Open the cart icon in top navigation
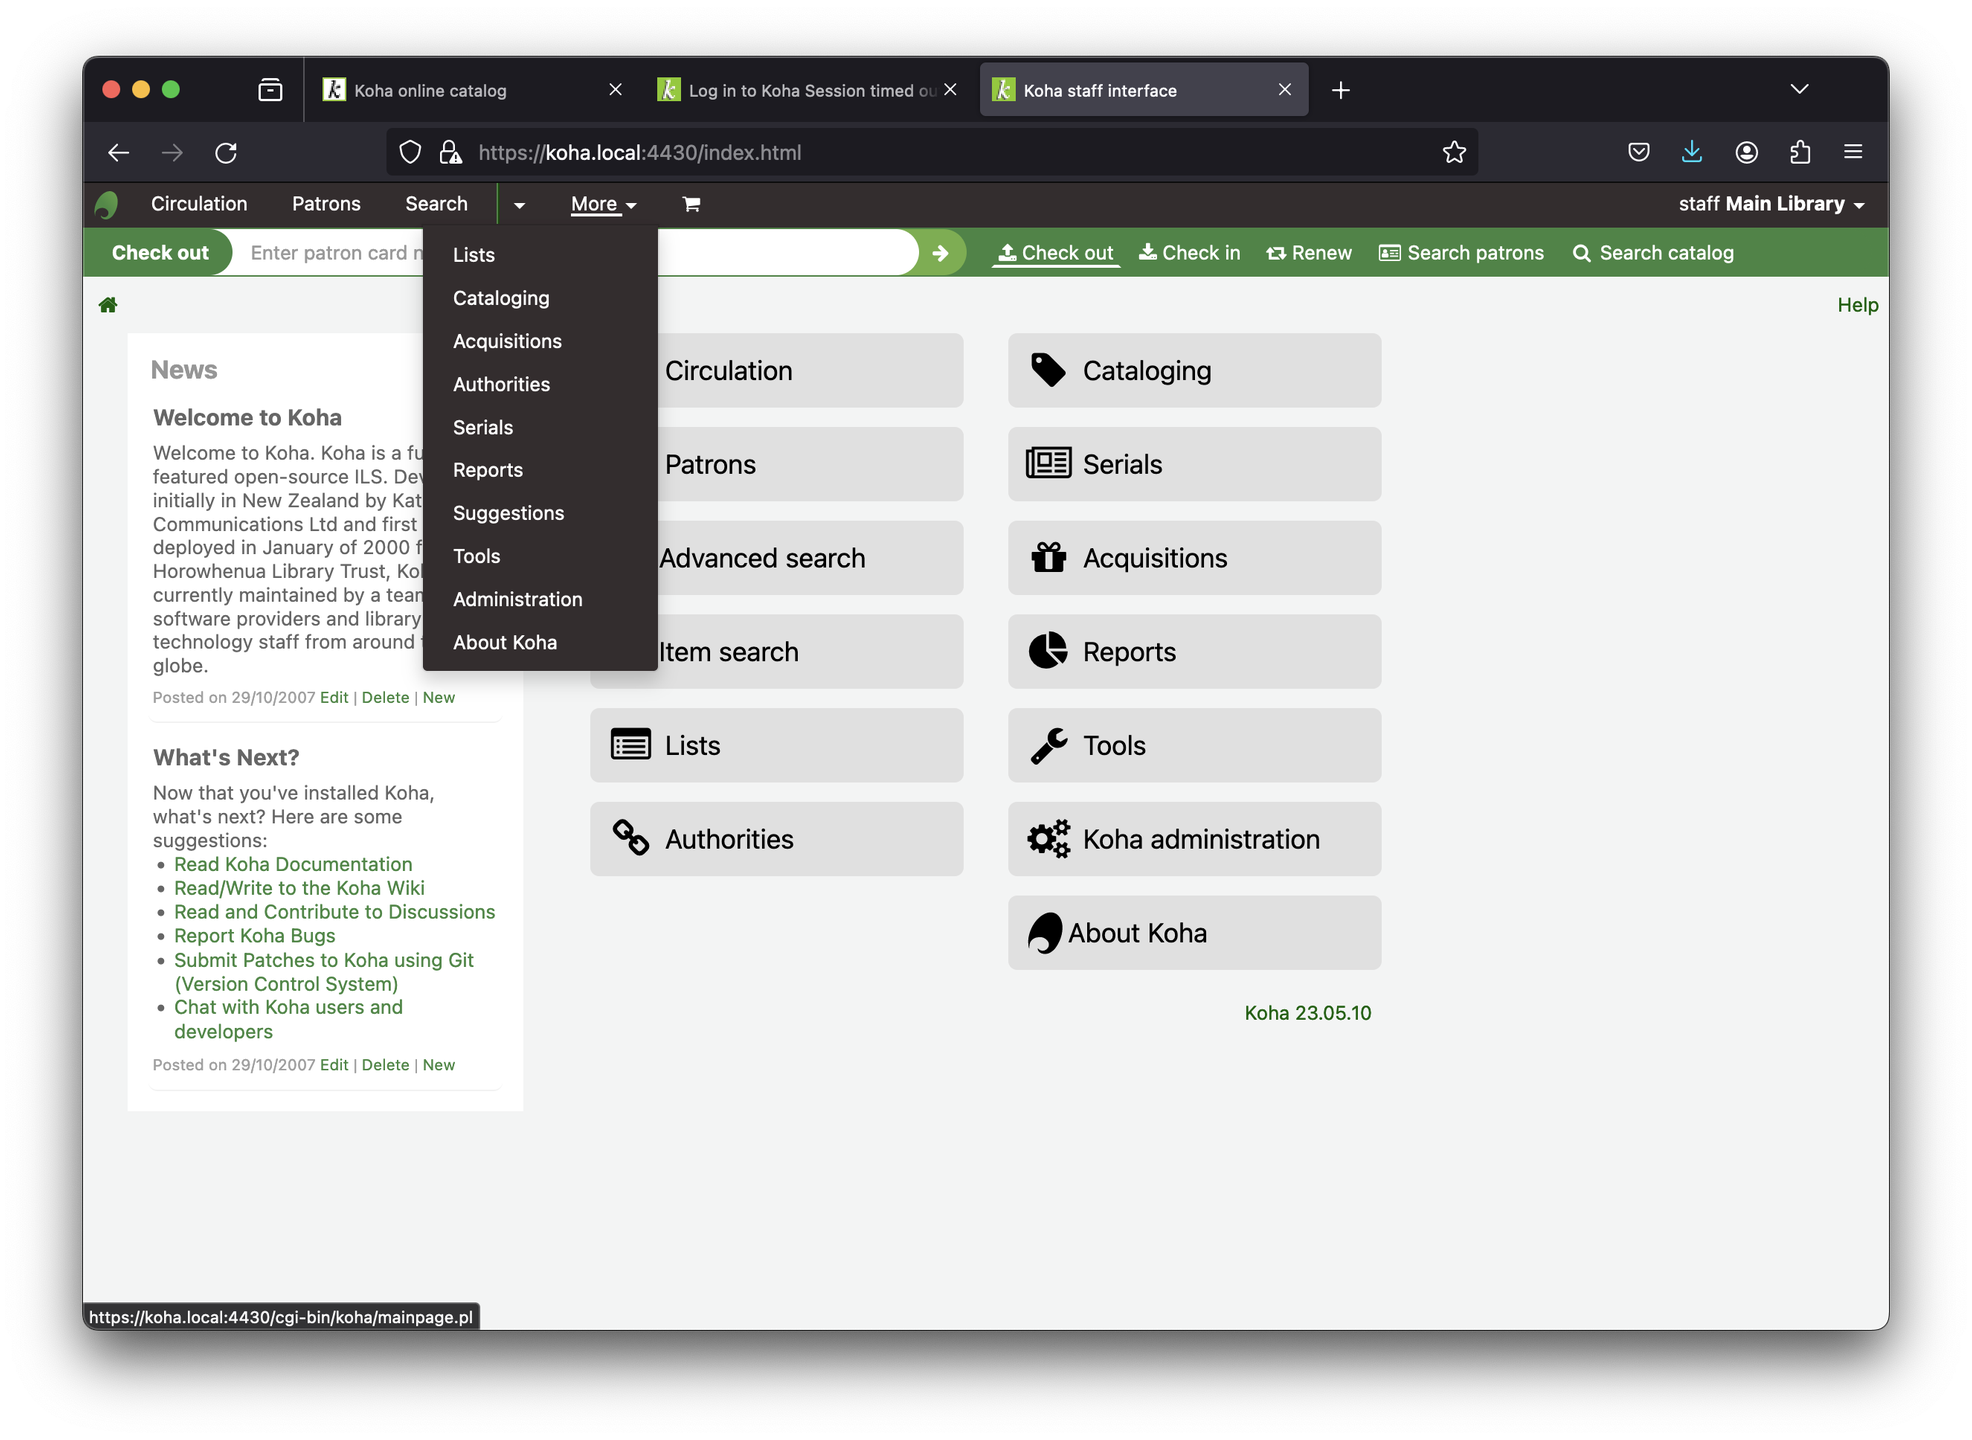1972x1440 pixels. 691,204
